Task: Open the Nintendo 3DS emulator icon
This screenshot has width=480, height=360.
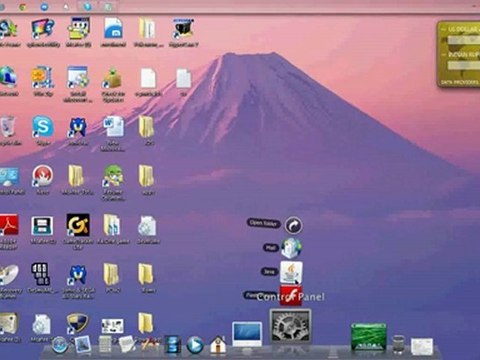Action: click(x=42, y=226)
